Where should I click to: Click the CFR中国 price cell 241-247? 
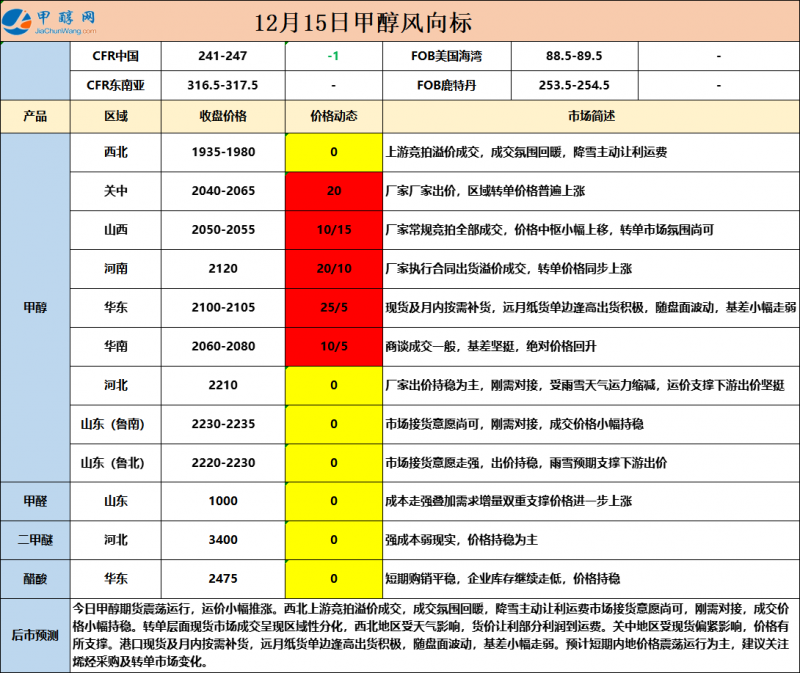222,57
